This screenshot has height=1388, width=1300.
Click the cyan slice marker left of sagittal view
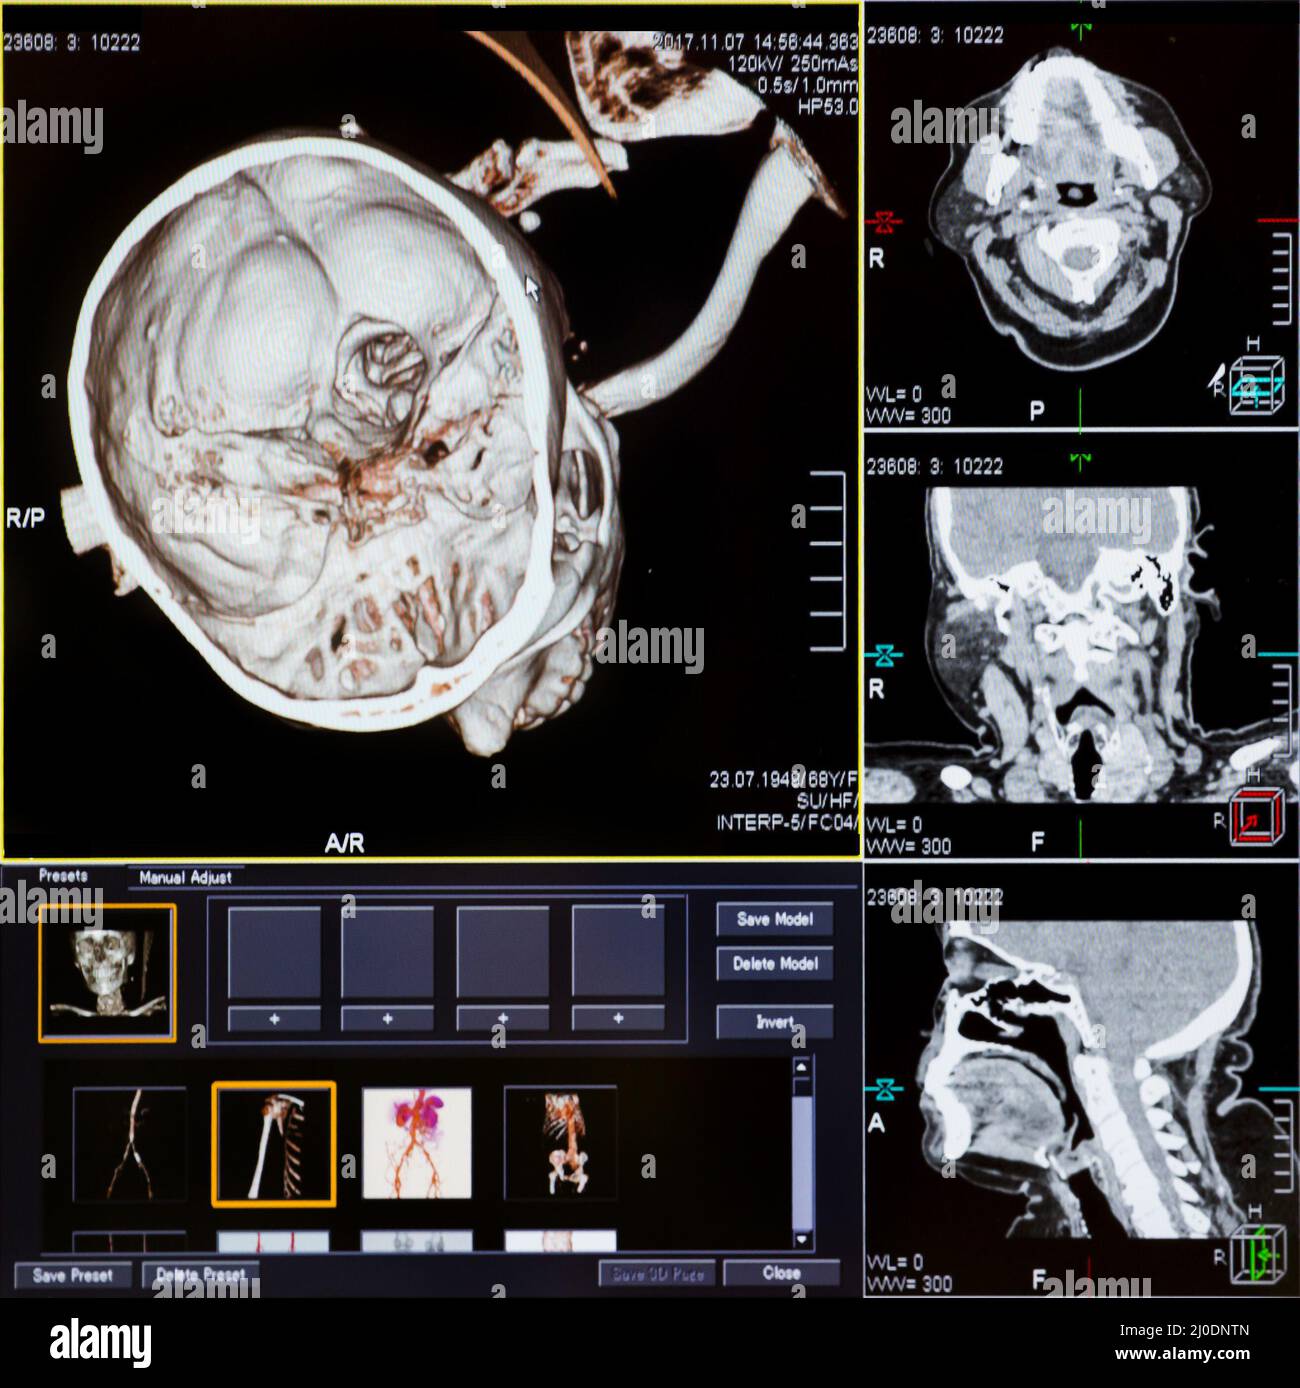click(x=883, y=1088)
